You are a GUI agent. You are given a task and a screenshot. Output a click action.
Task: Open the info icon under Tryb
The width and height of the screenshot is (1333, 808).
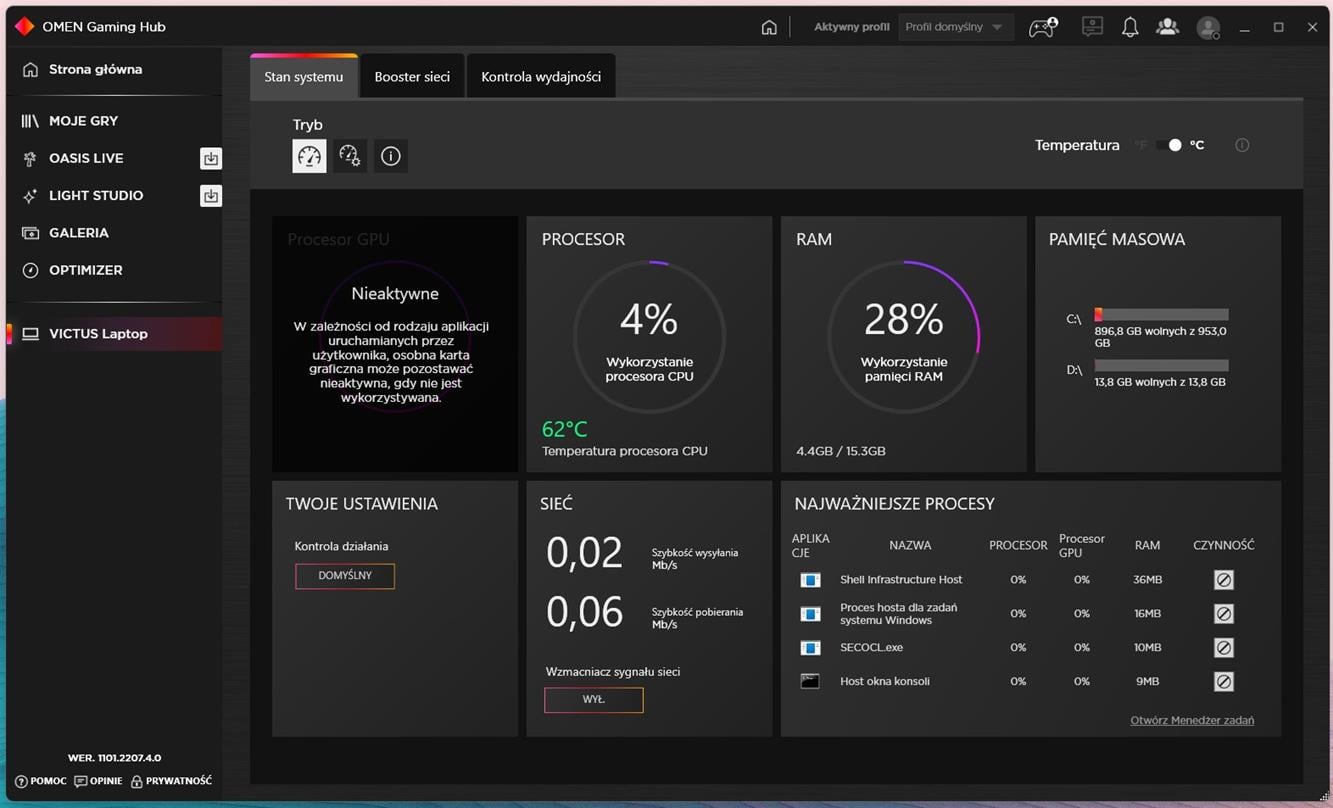(x=391, y=156)
